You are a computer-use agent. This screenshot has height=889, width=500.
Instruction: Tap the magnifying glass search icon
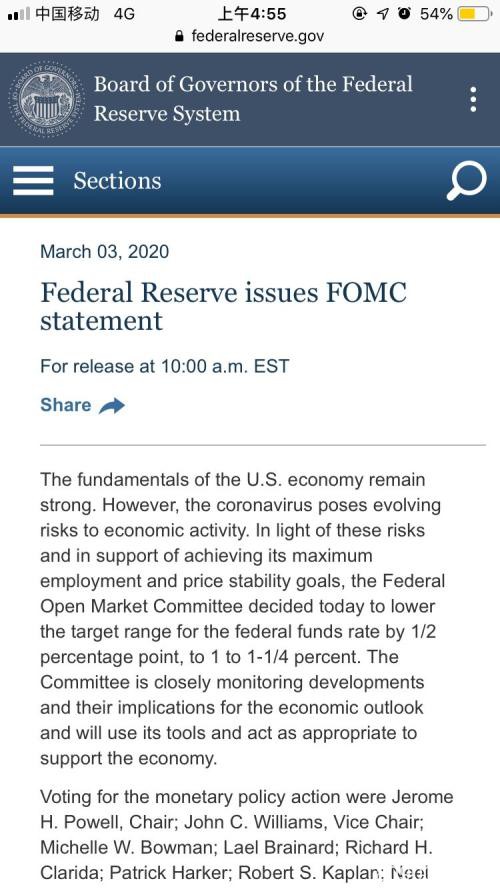pyautogui.click(x=466, y=181)
